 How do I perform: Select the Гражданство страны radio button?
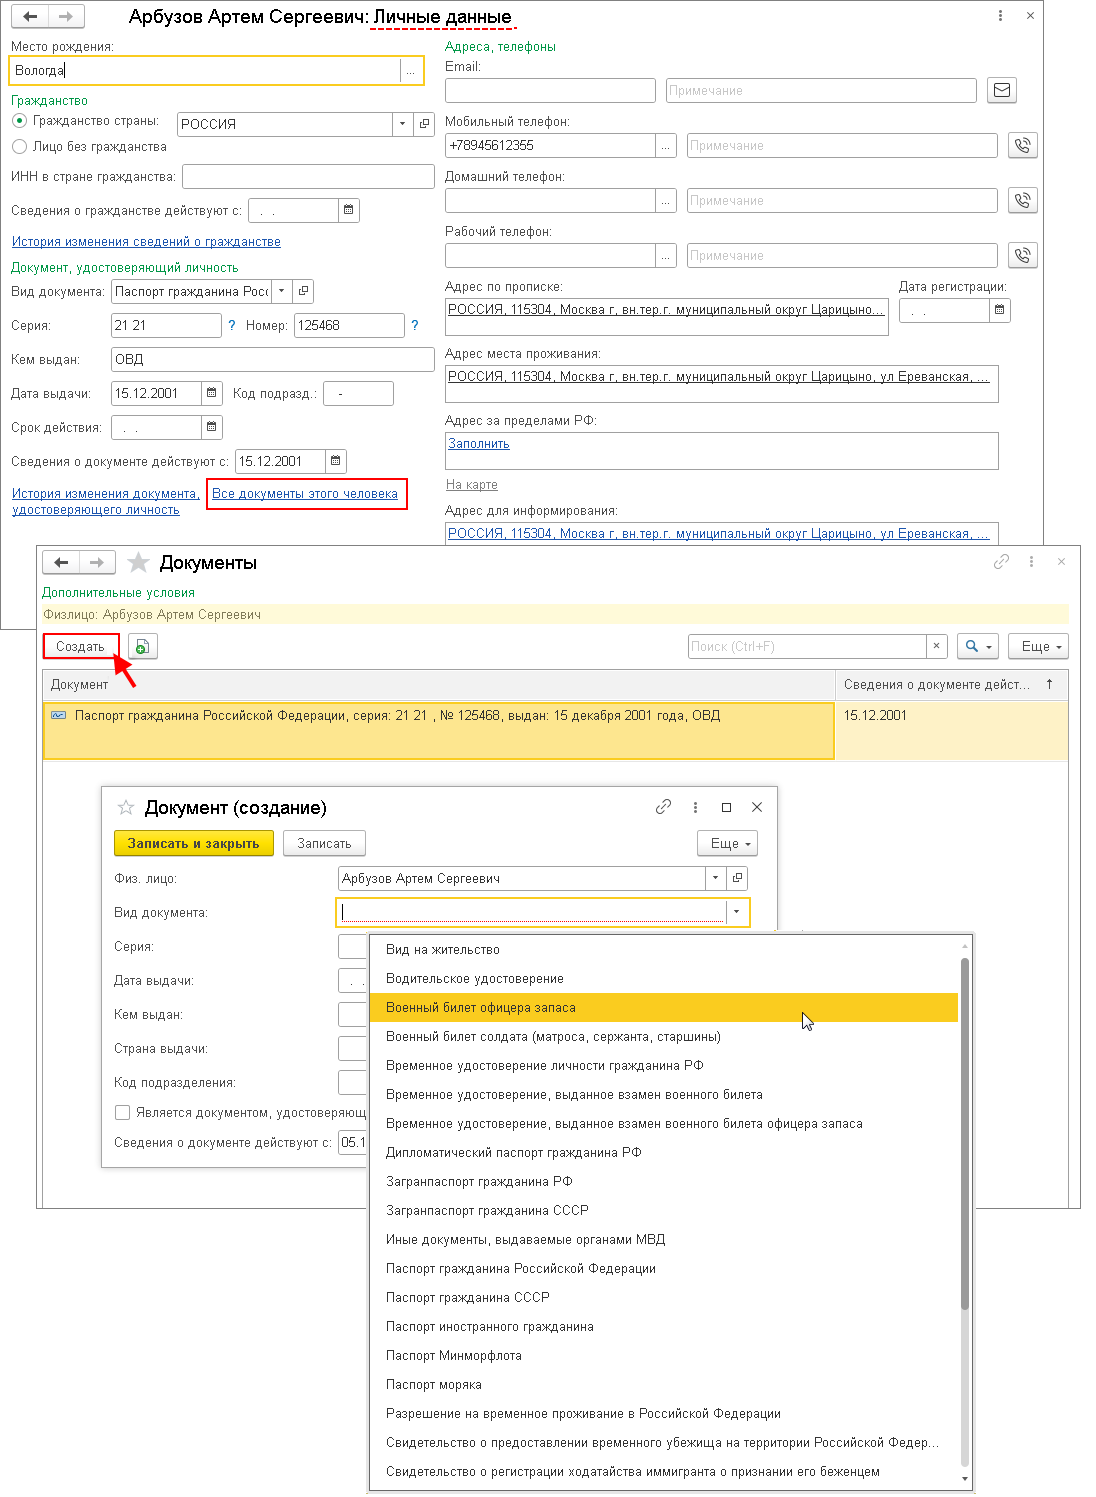(19, 121)
